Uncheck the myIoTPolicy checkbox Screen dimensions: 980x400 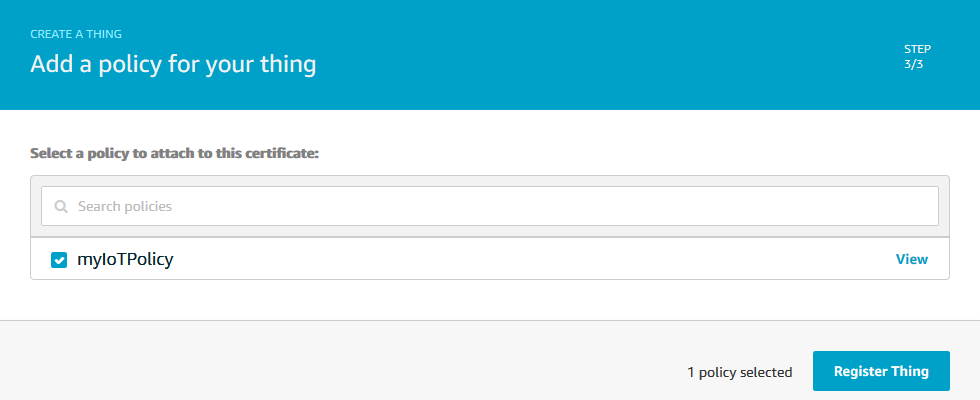(x=59, y=260)
